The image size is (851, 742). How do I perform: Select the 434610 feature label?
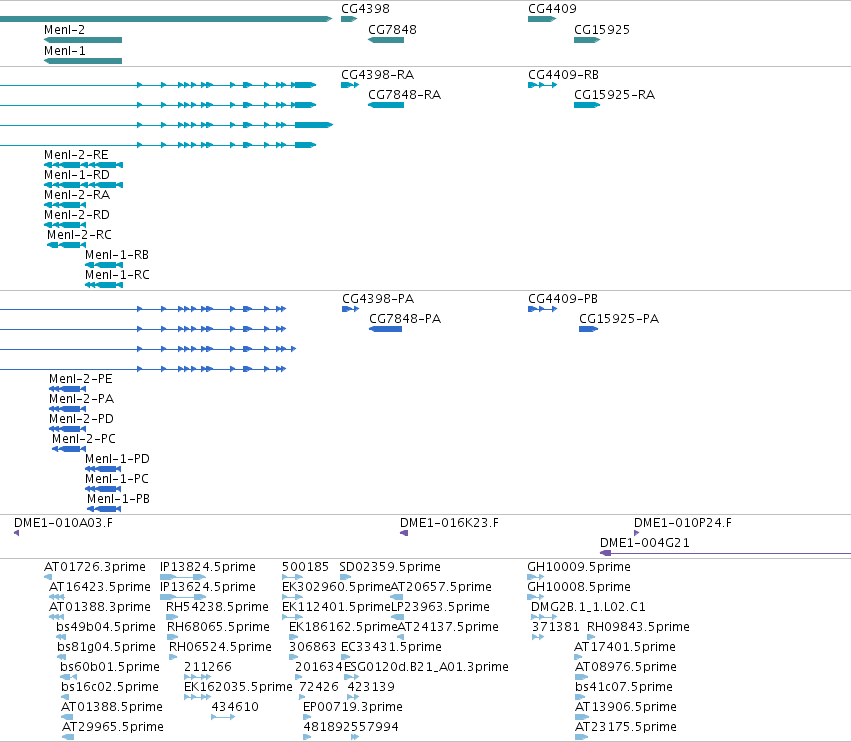coord(235,707)
